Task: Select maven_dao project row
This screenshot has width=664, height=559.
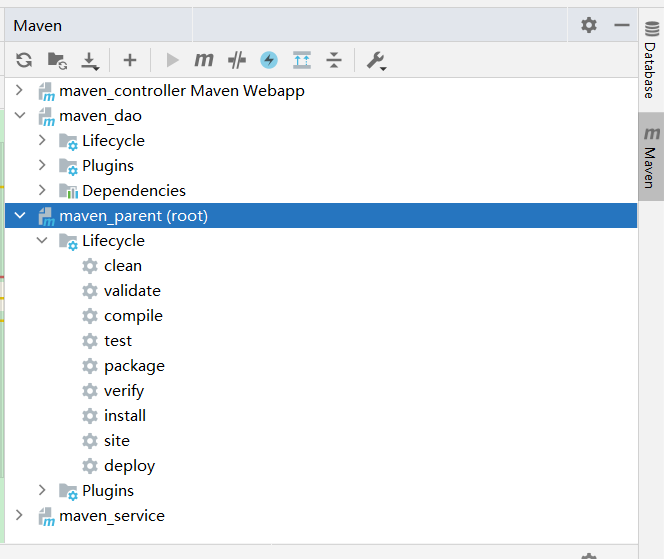Action: pos(321,116)
